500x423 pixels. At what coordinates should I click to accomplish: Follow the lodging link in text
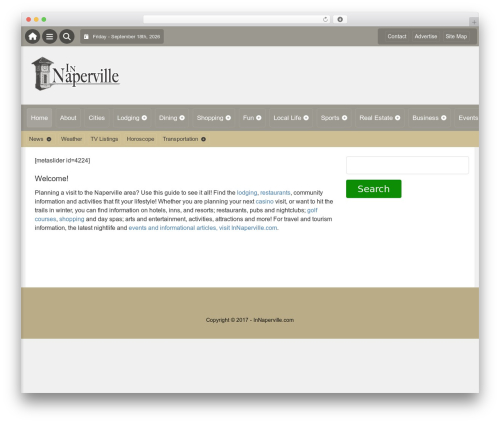point(247,193)
